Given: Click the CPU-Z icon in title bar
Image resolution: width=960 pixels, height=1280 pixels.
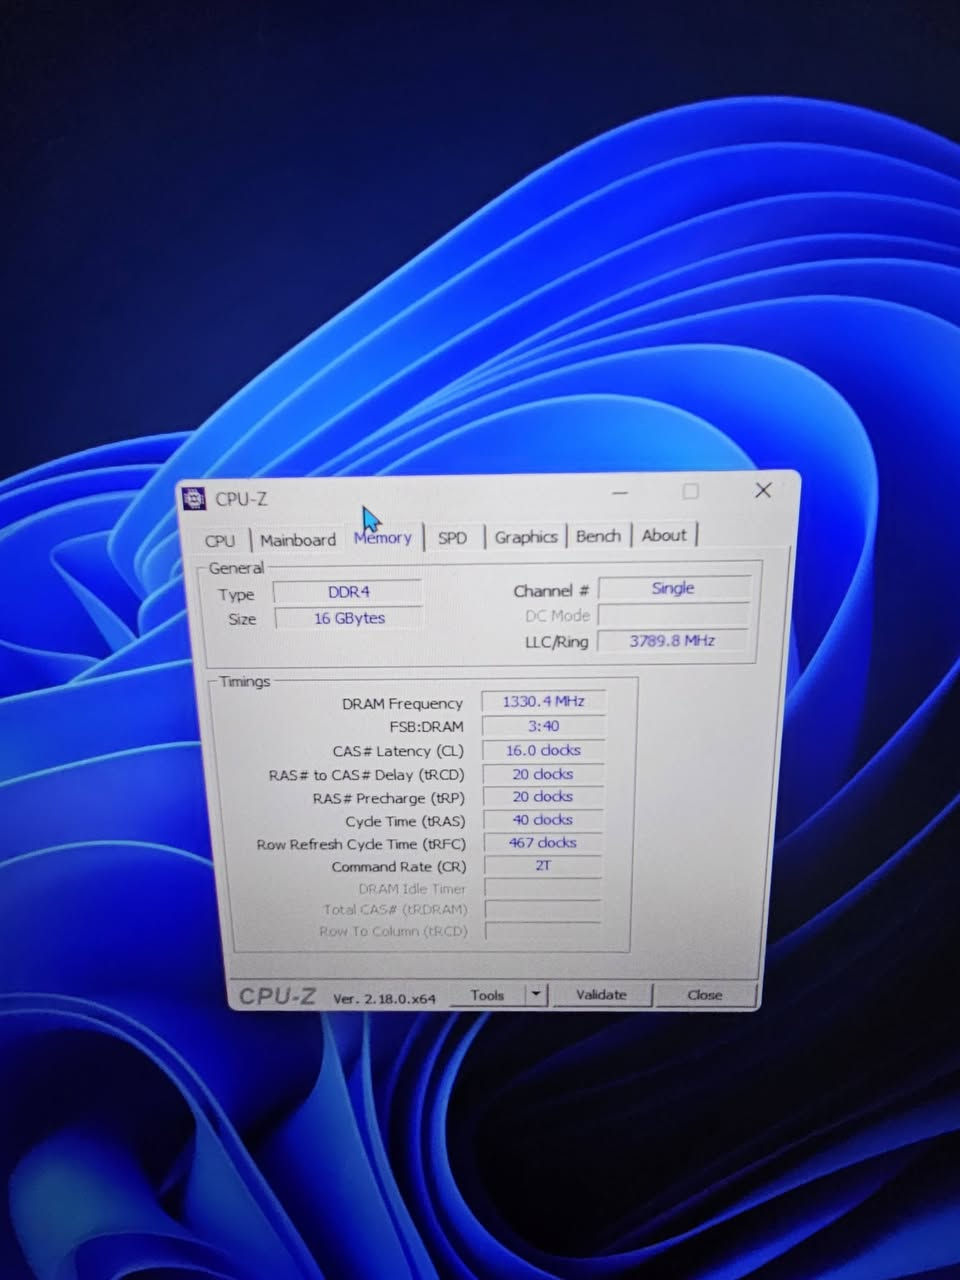Looking at the screenshot, I should (194, 498).
